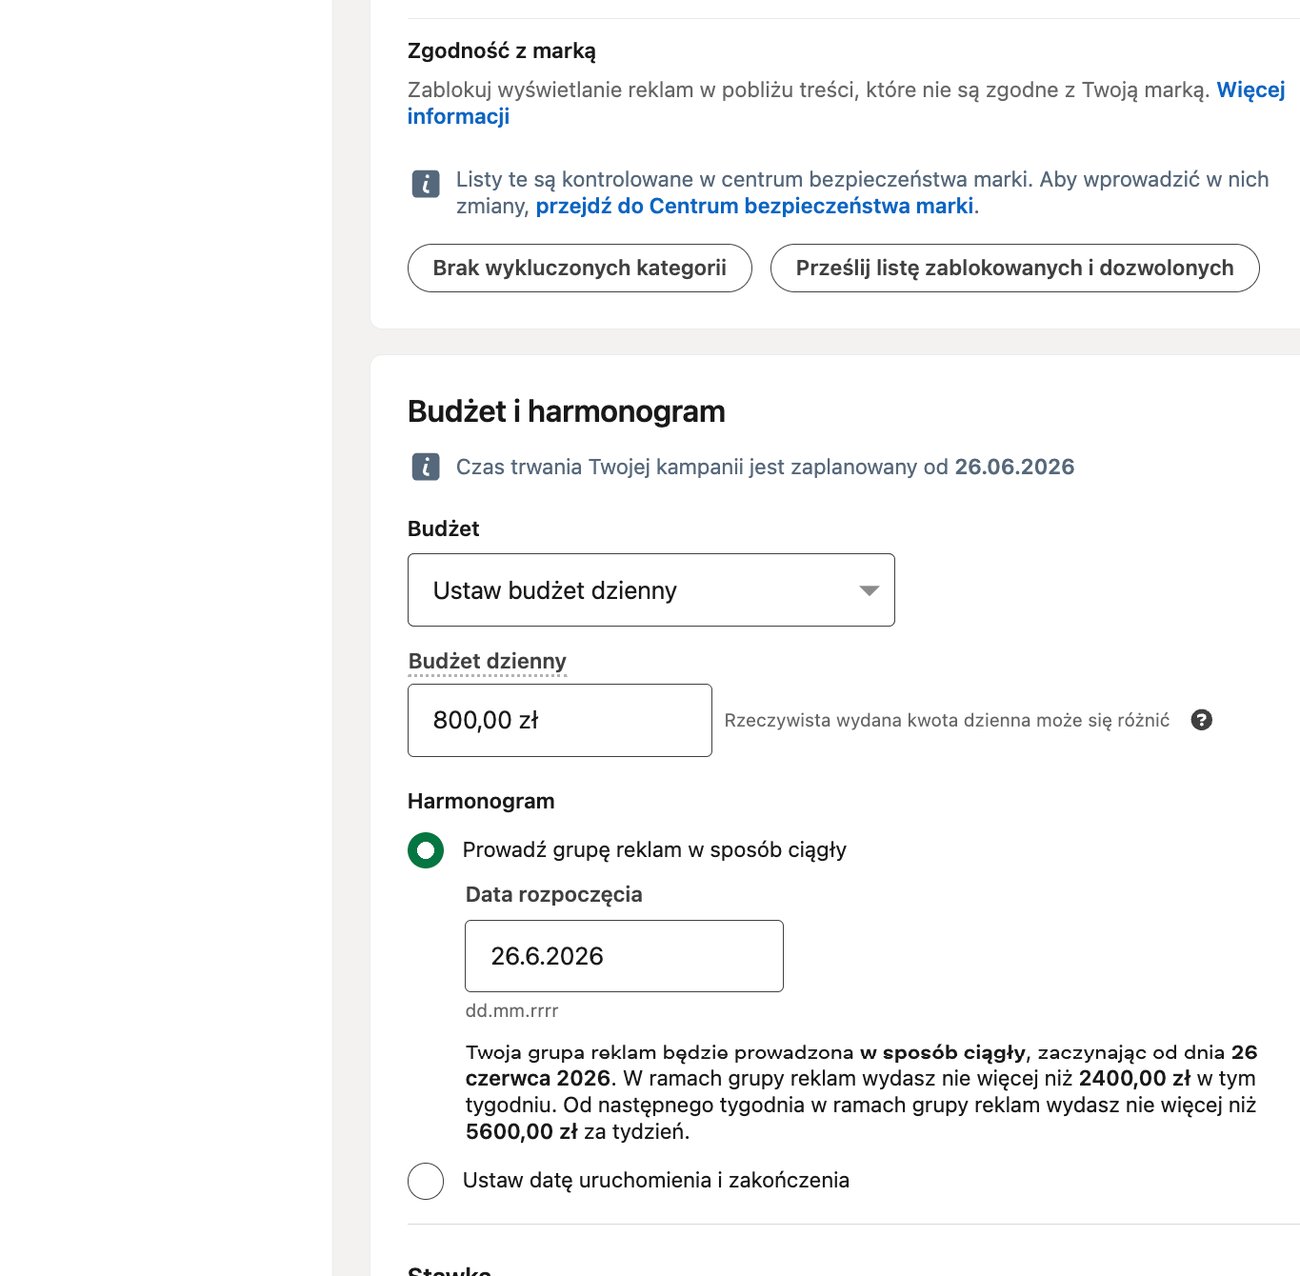Click the 'Budżet dzienny' dotted-underline label

click(x=487, y=661)
